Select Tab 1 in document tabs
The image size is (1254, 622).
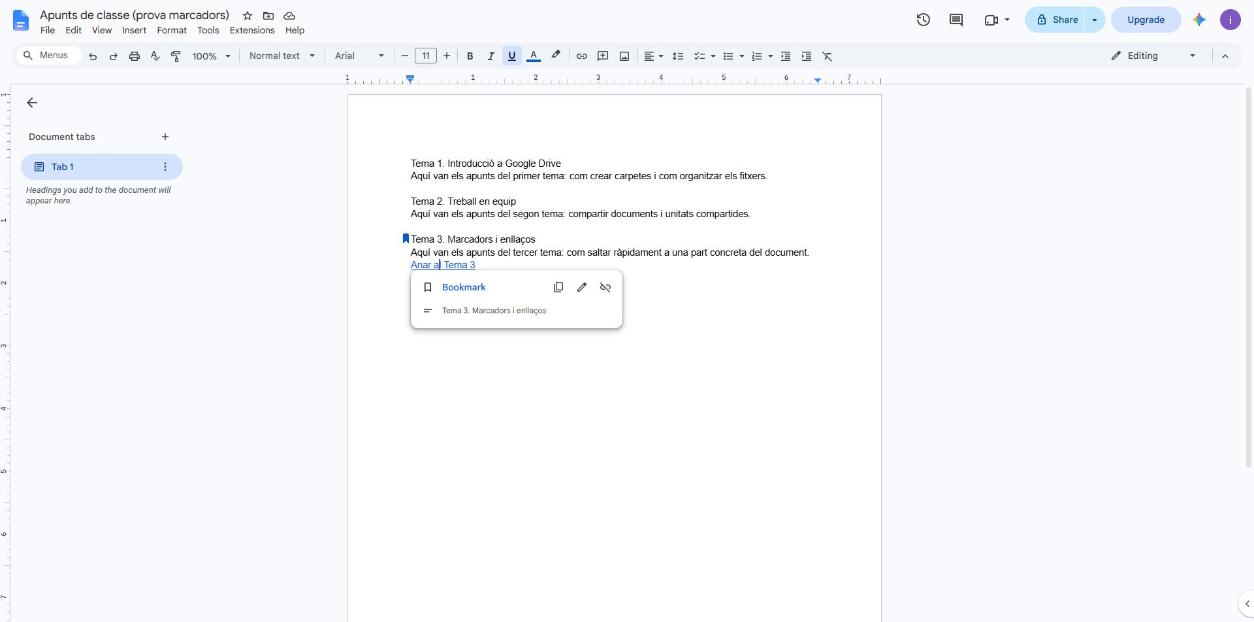(101, 167)
